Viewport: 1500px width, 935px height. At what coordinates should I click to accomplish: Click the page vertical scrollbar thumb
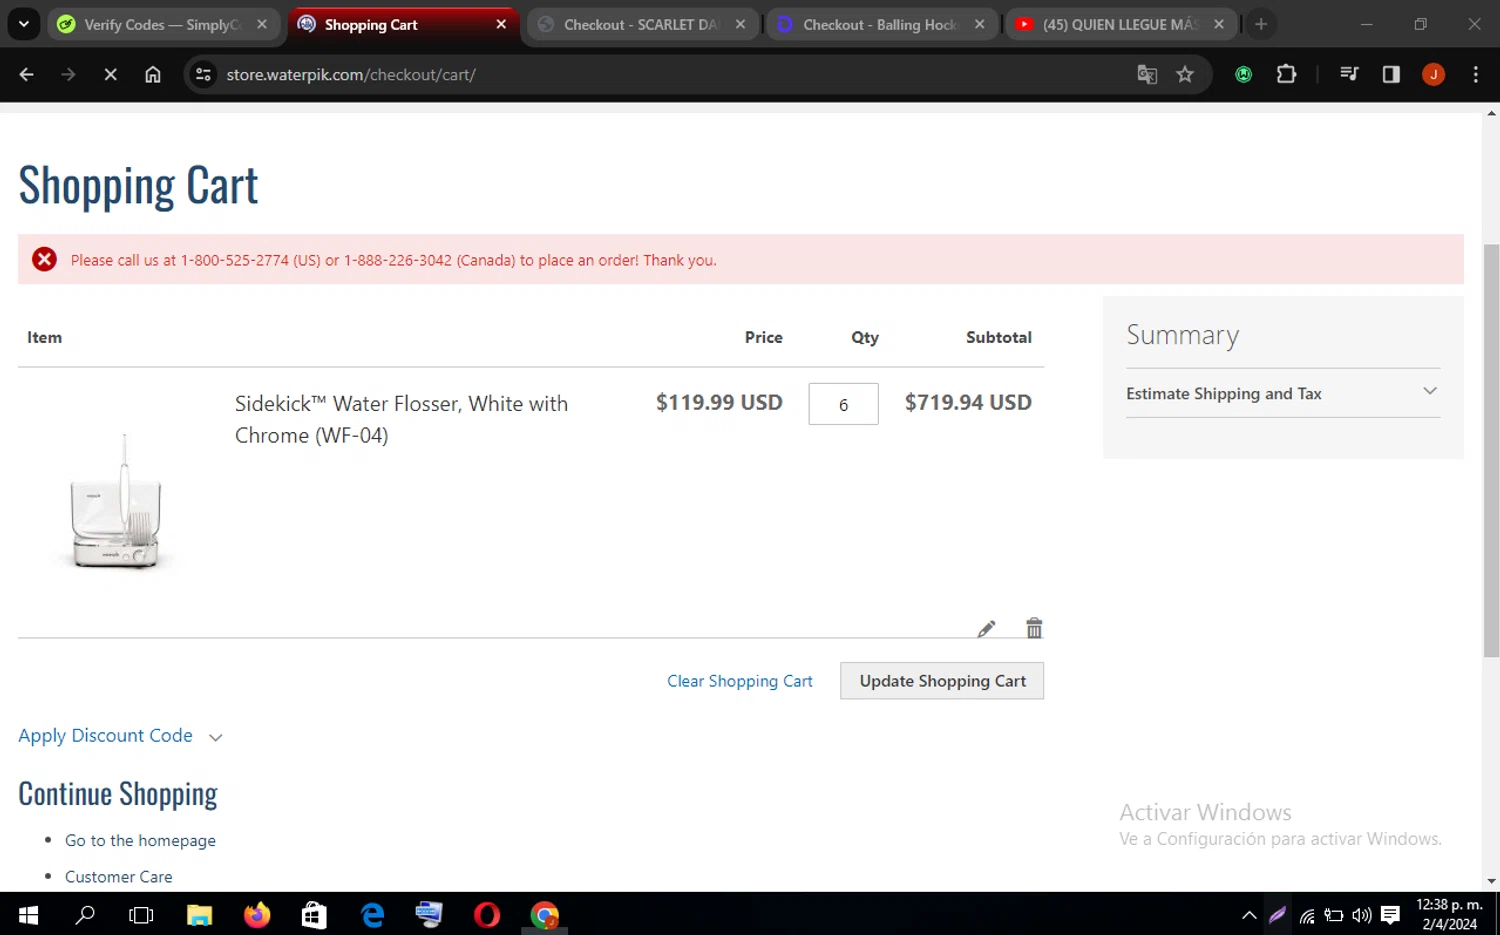click(x=1491, y=450)
